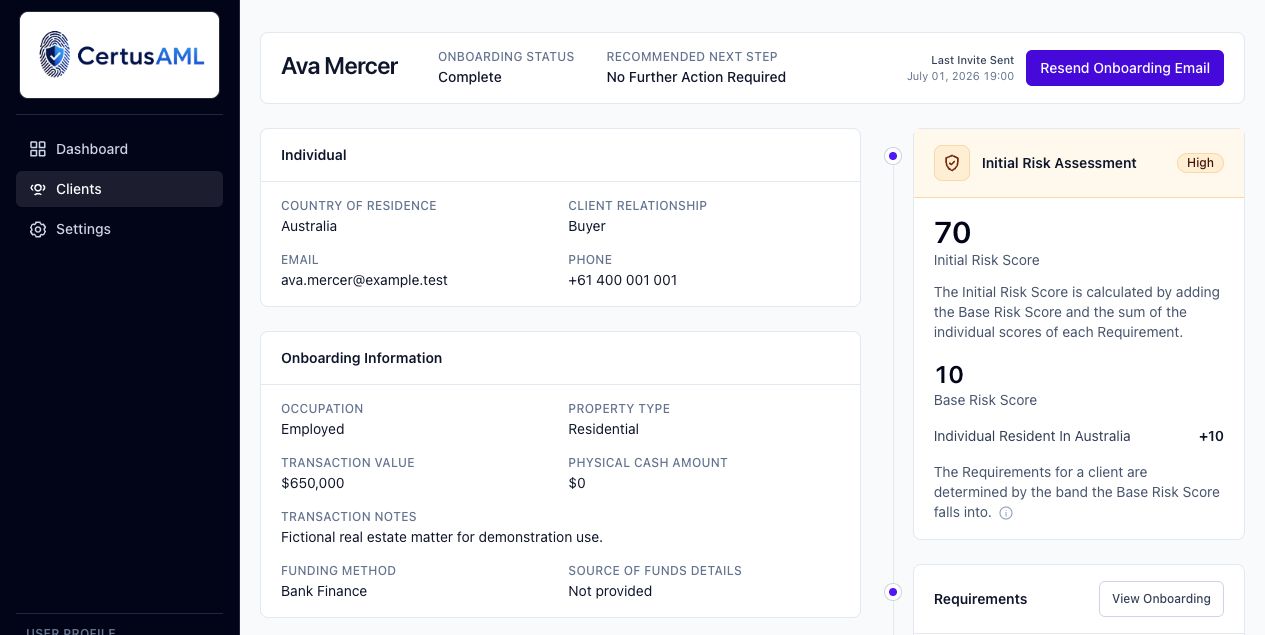Click funding method 'Bank Finance'
Screen dimensions: 1265x635
[324, 591]
